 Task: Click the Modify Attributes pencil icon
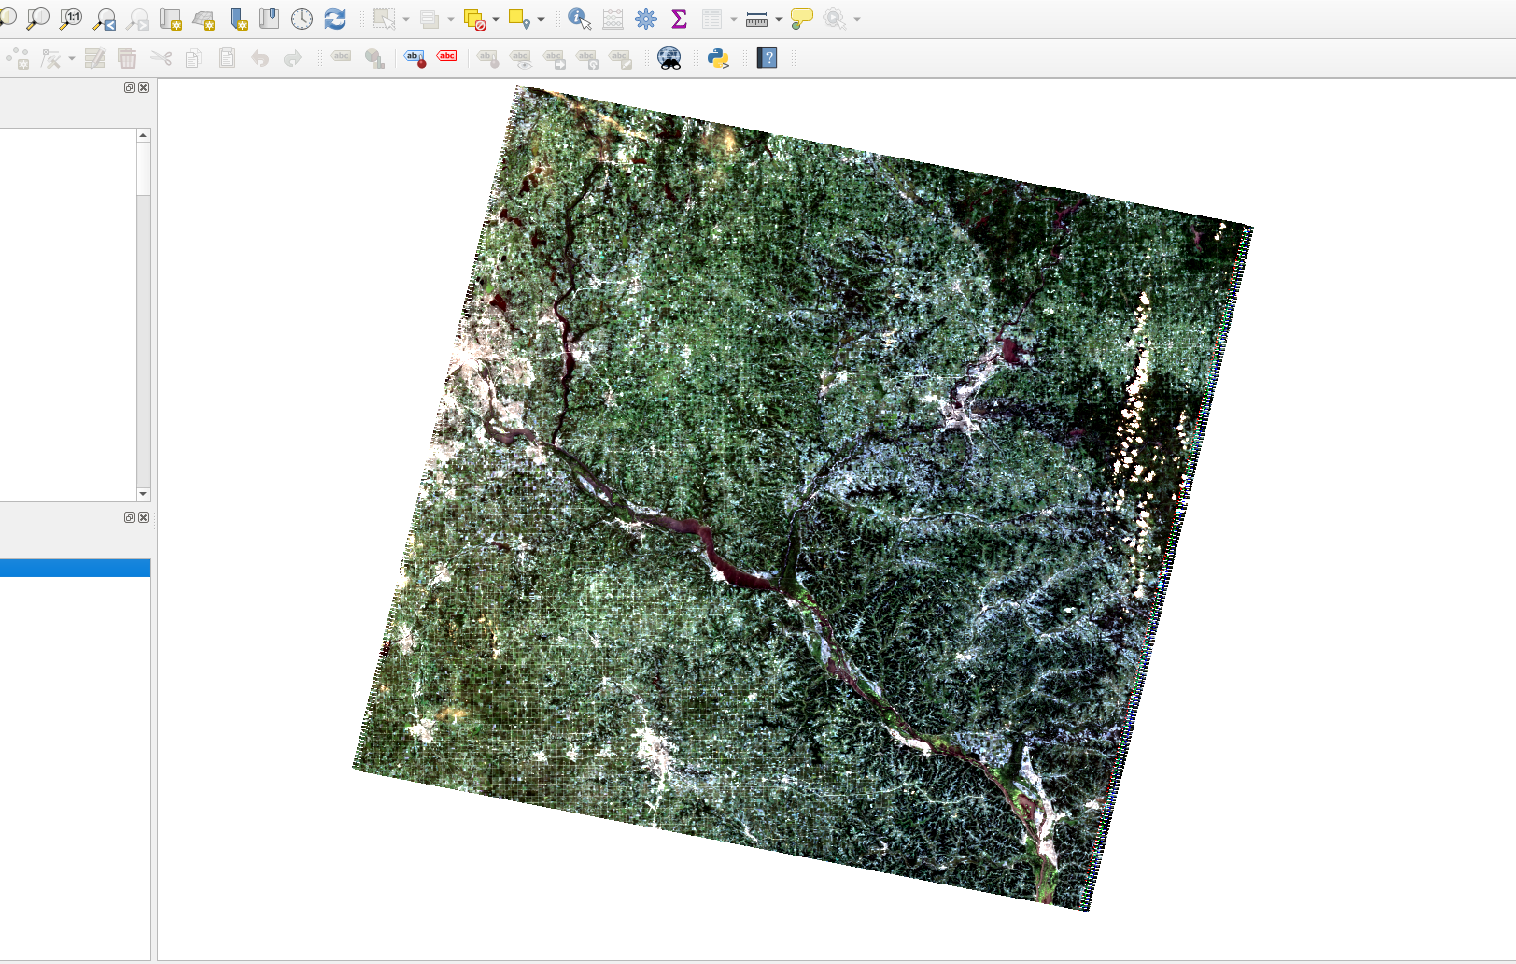click(95, 58)
